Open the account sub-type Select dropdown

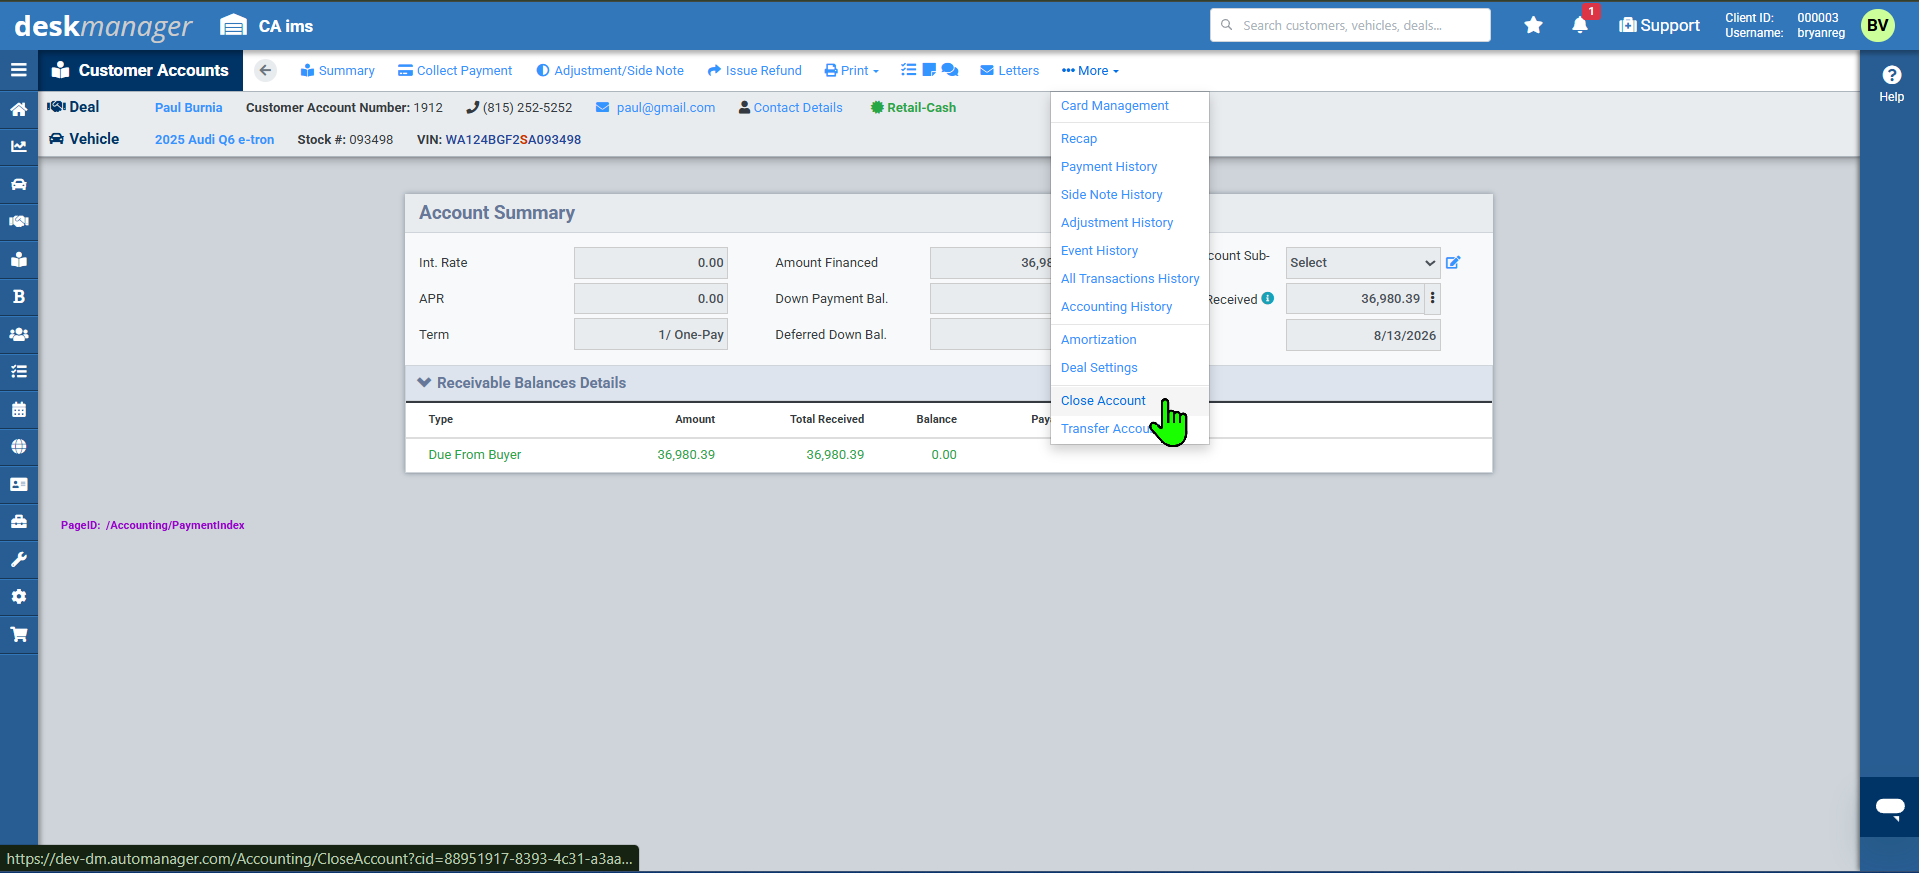point(1363,262)
